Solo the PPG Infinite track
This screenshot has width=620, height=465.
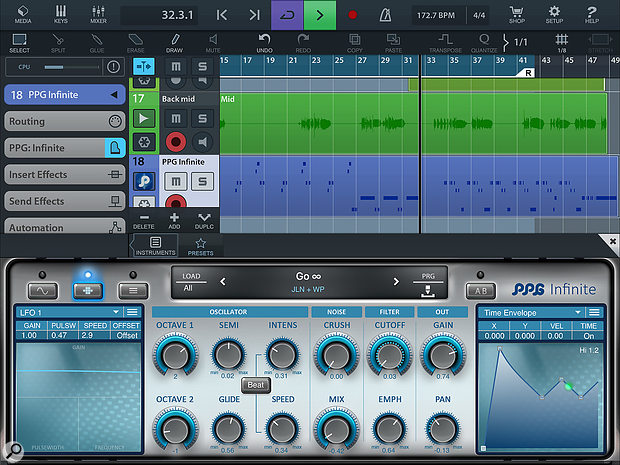tap(202, 181)
